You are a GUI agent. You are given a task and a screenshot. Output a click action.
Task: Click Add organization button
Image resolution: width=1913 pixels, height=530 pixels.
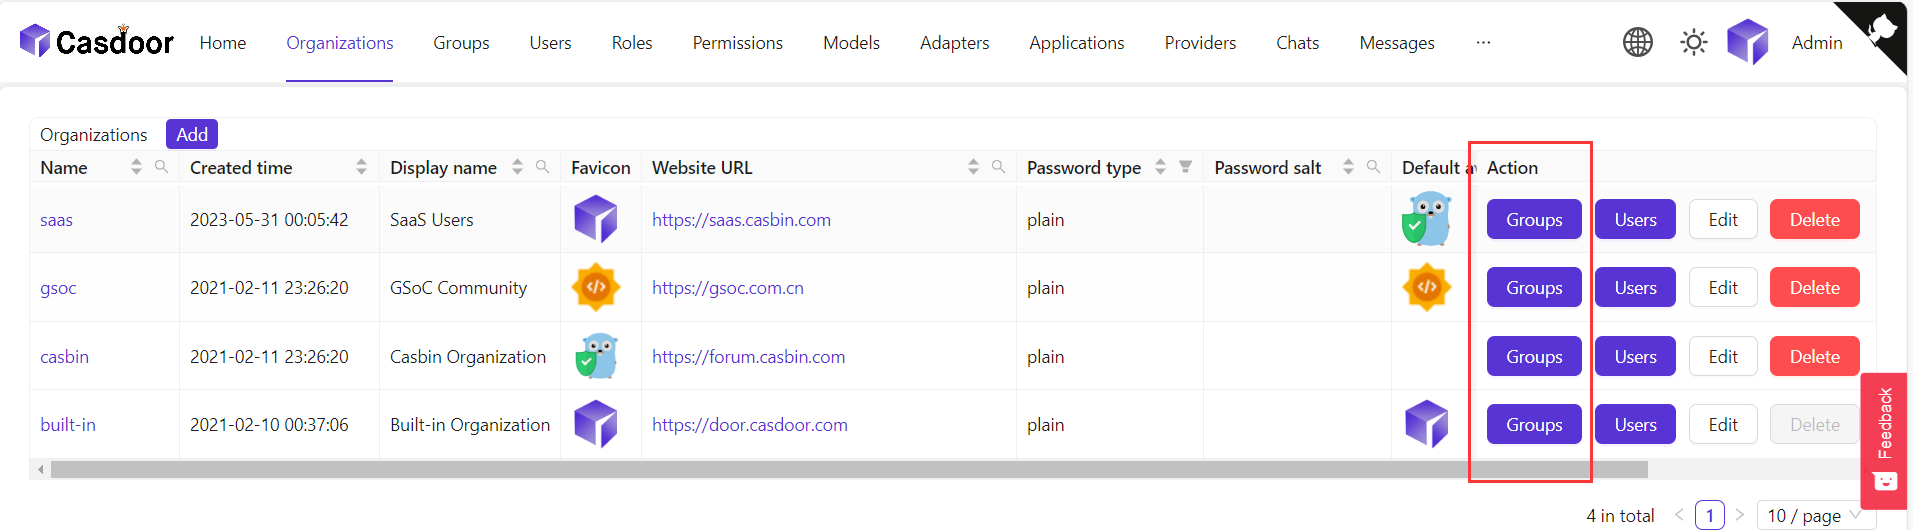192,134
